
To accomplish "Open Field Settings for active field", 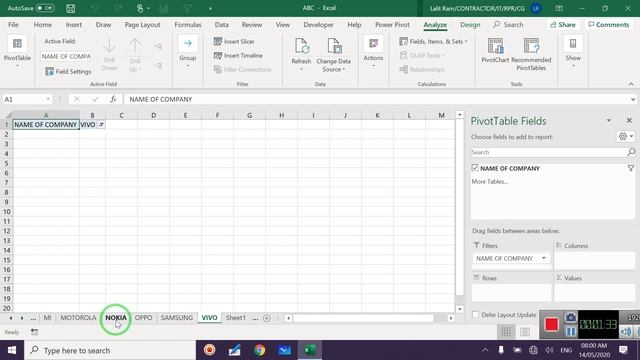I will pyautogui.click(x=68, y=71).
